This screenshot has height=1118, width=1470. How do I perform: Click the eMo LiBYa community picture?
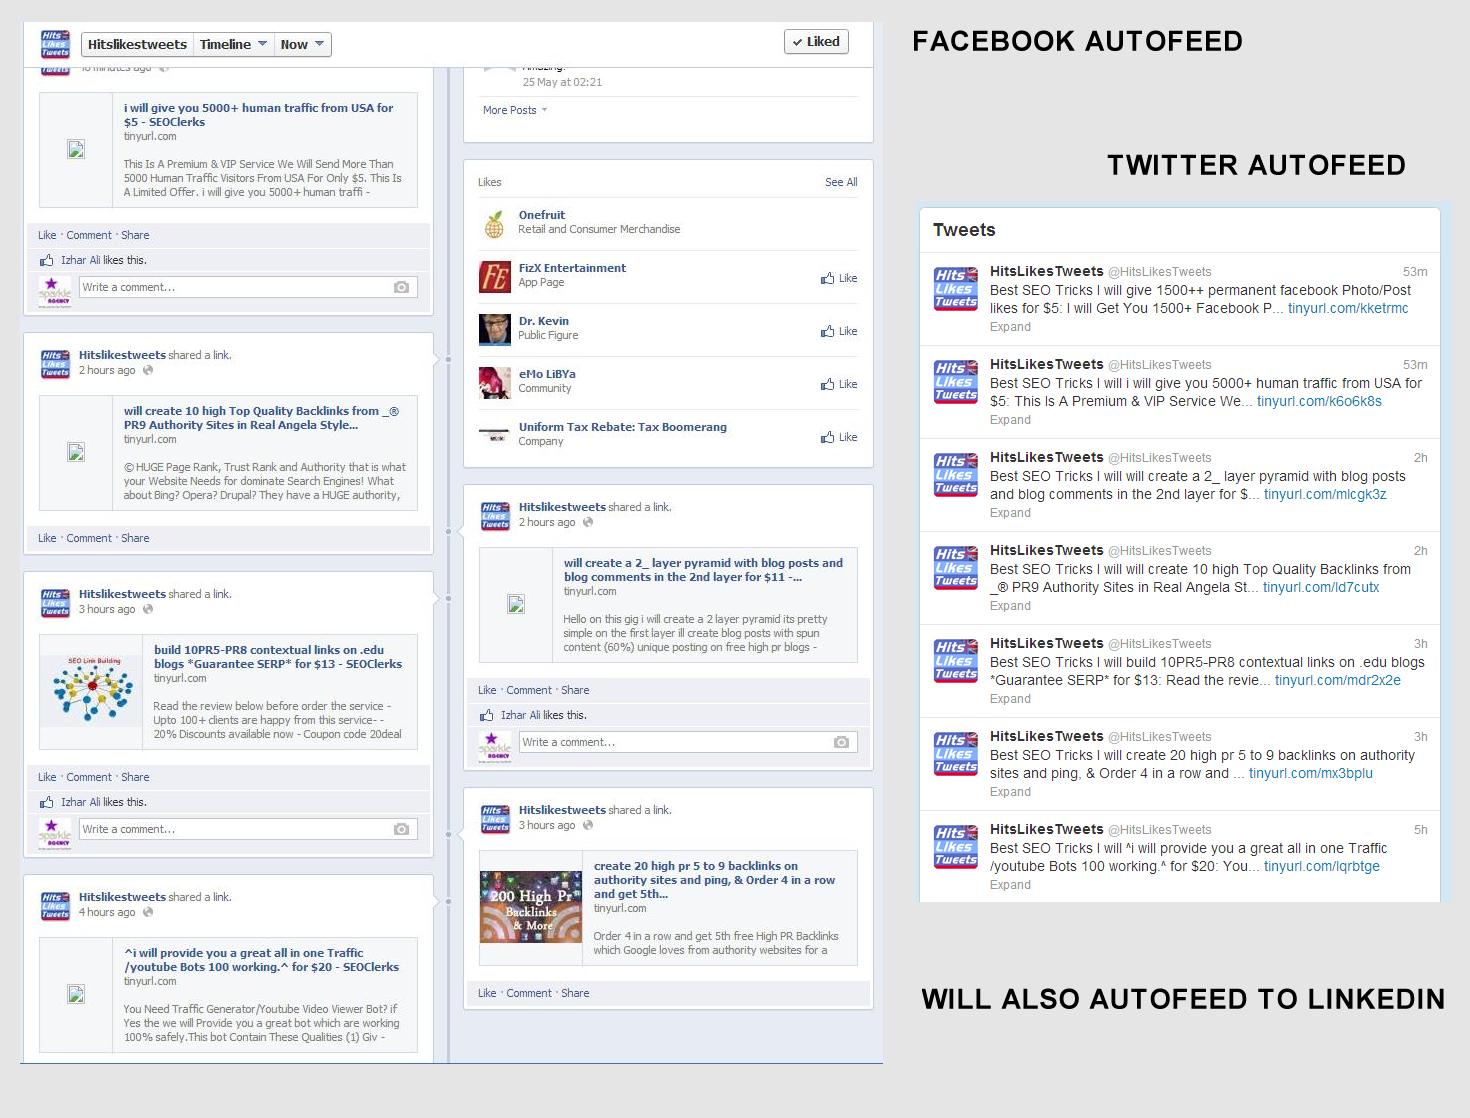point(494,383)
